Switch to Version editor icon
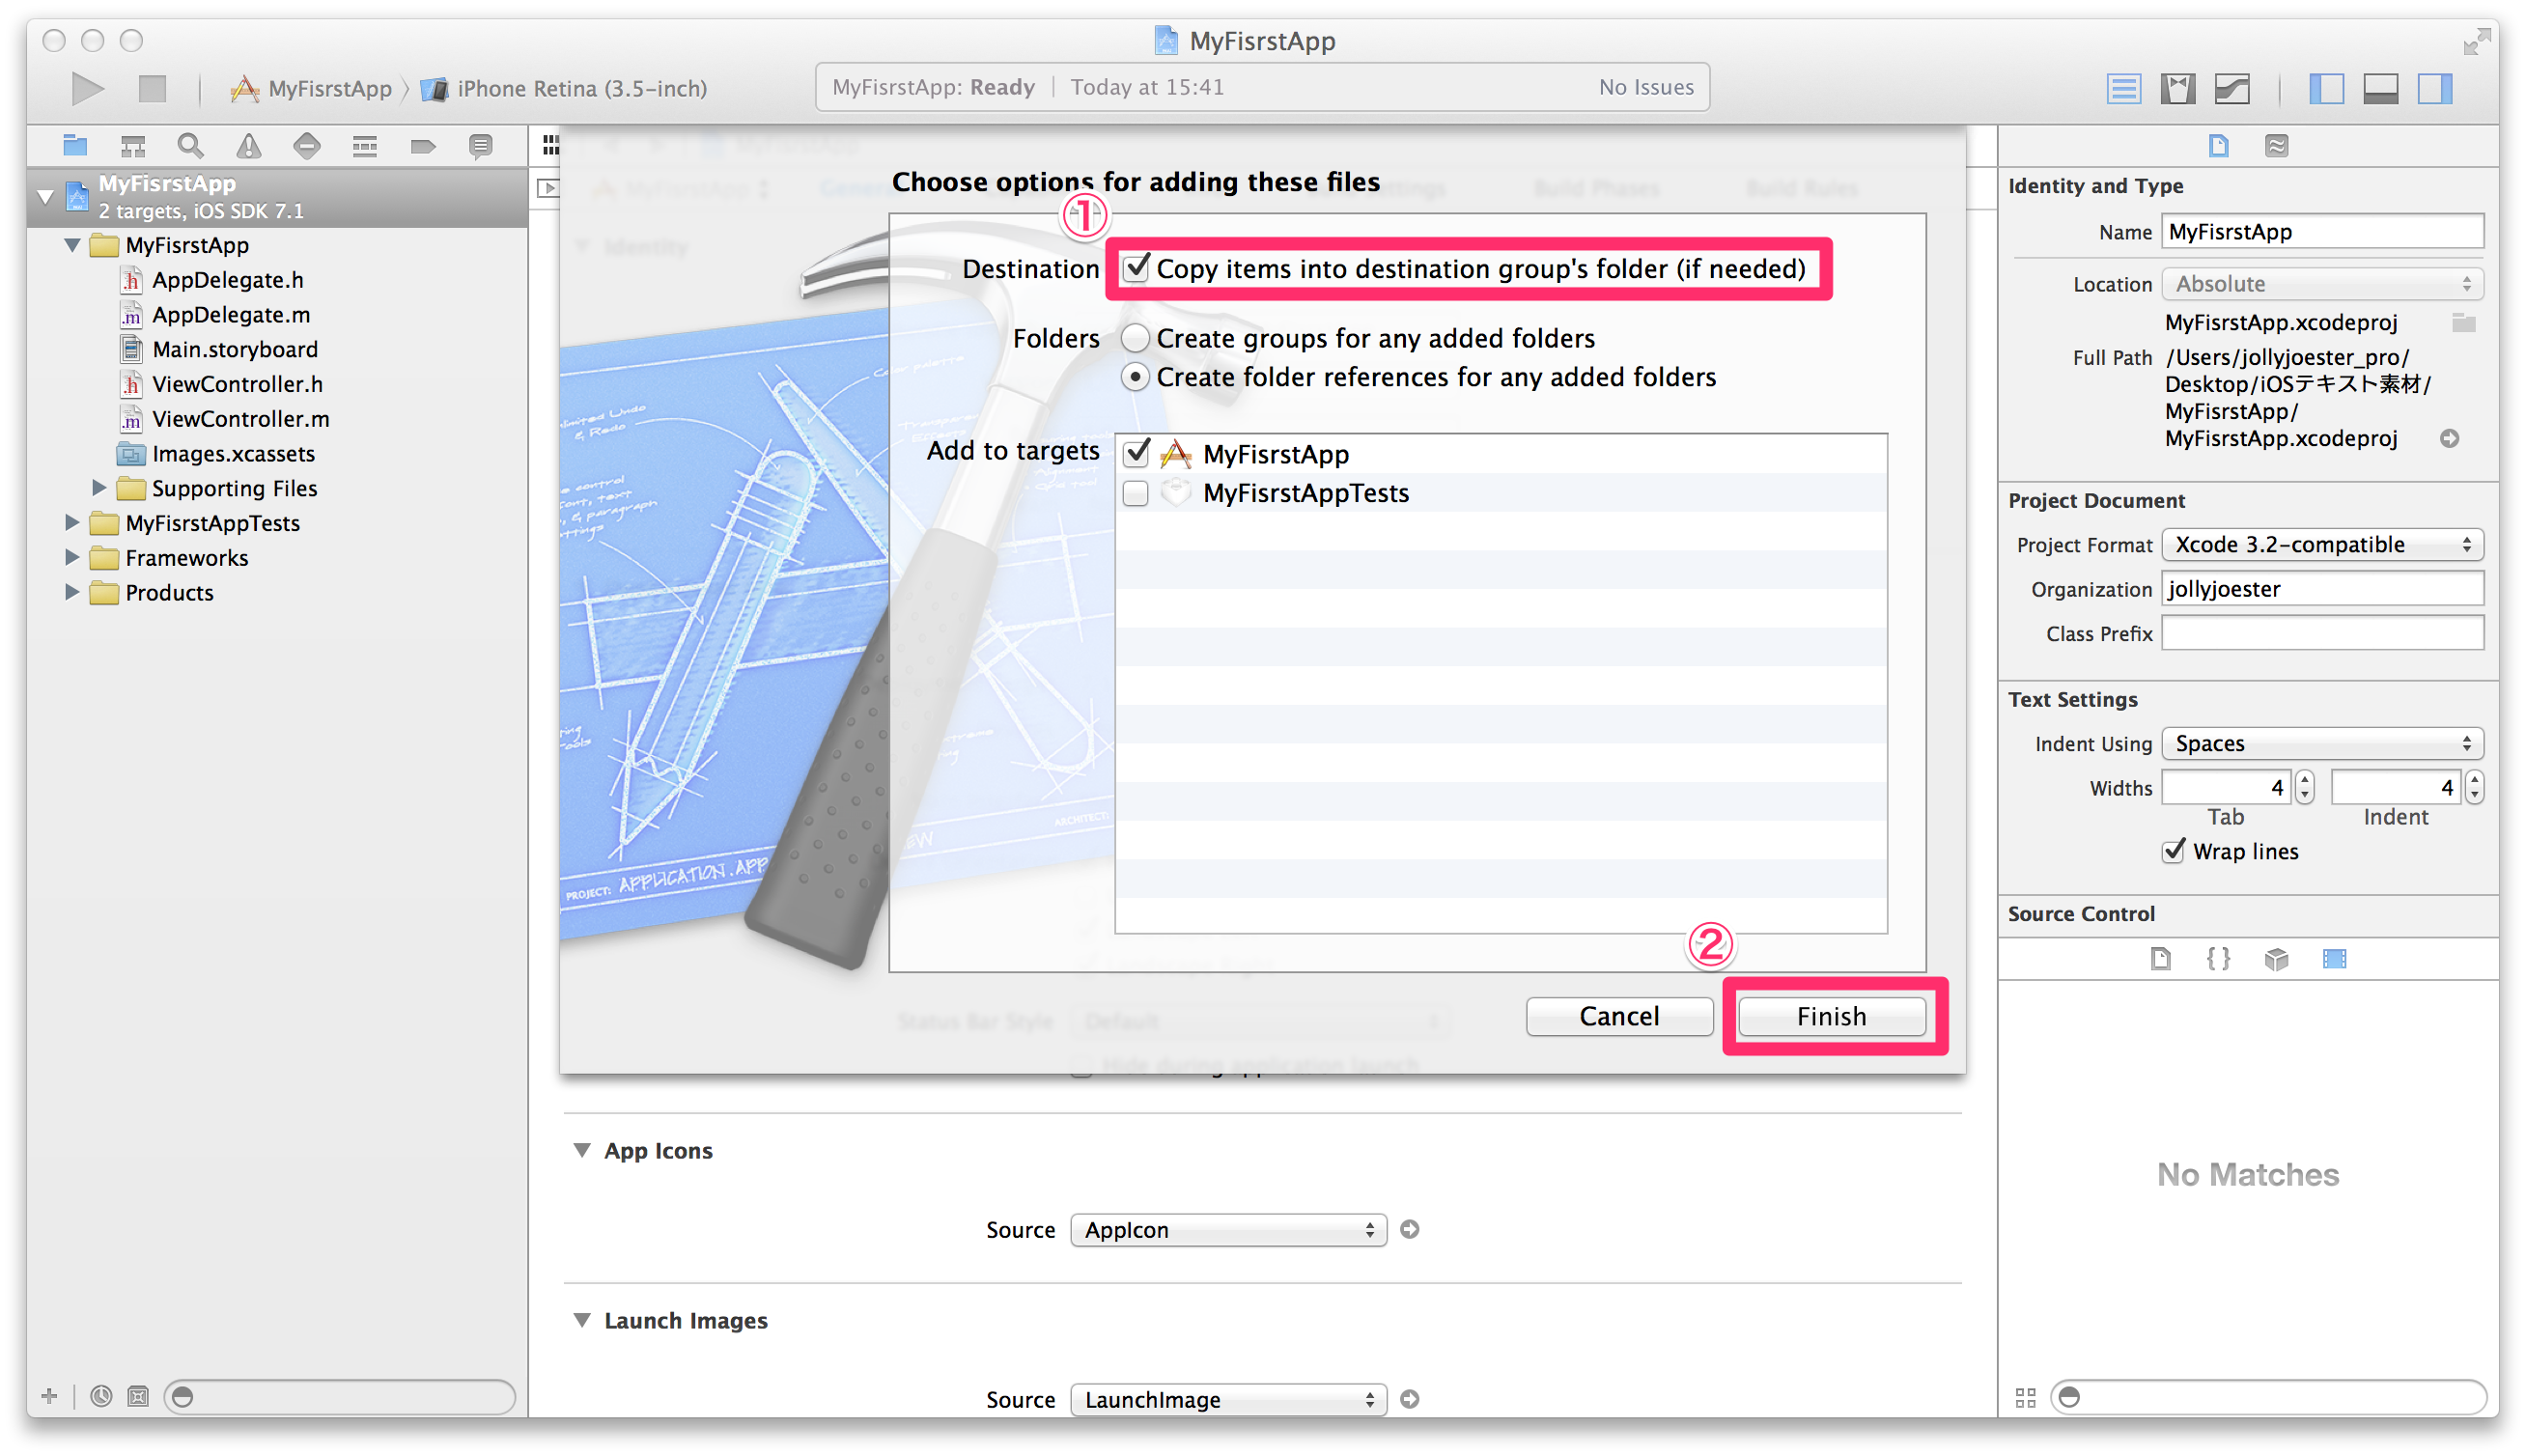 (2232, 88)
